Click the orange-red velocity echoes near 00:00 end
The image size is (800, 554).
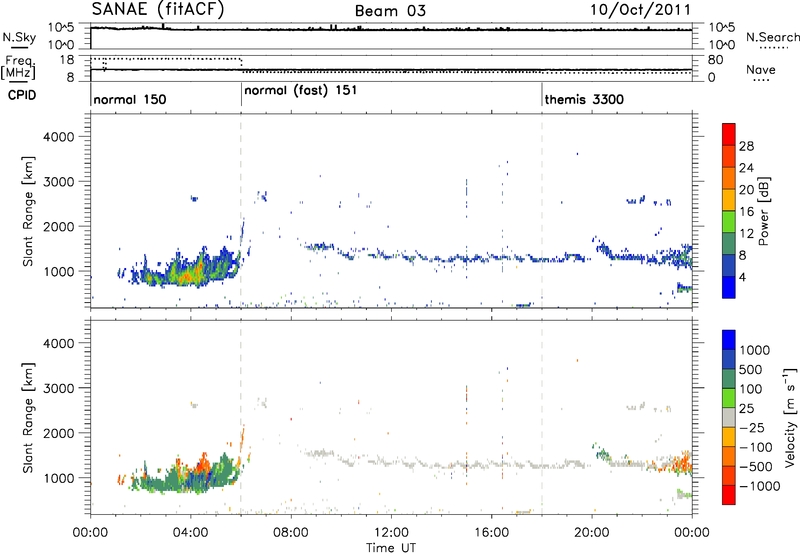pyautogui.click(x=680, y=463)
